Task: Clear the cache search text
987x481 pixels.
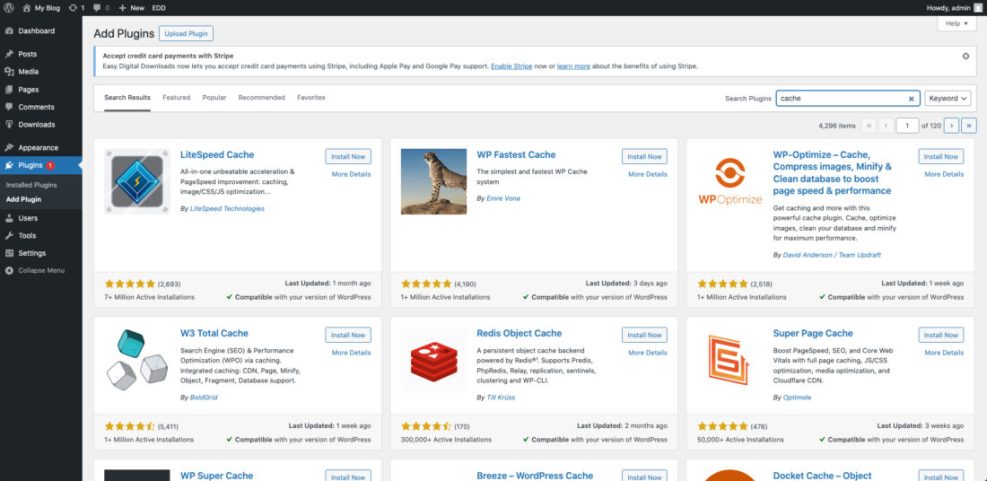Action: pyautogui.click(x=911, y=99)
